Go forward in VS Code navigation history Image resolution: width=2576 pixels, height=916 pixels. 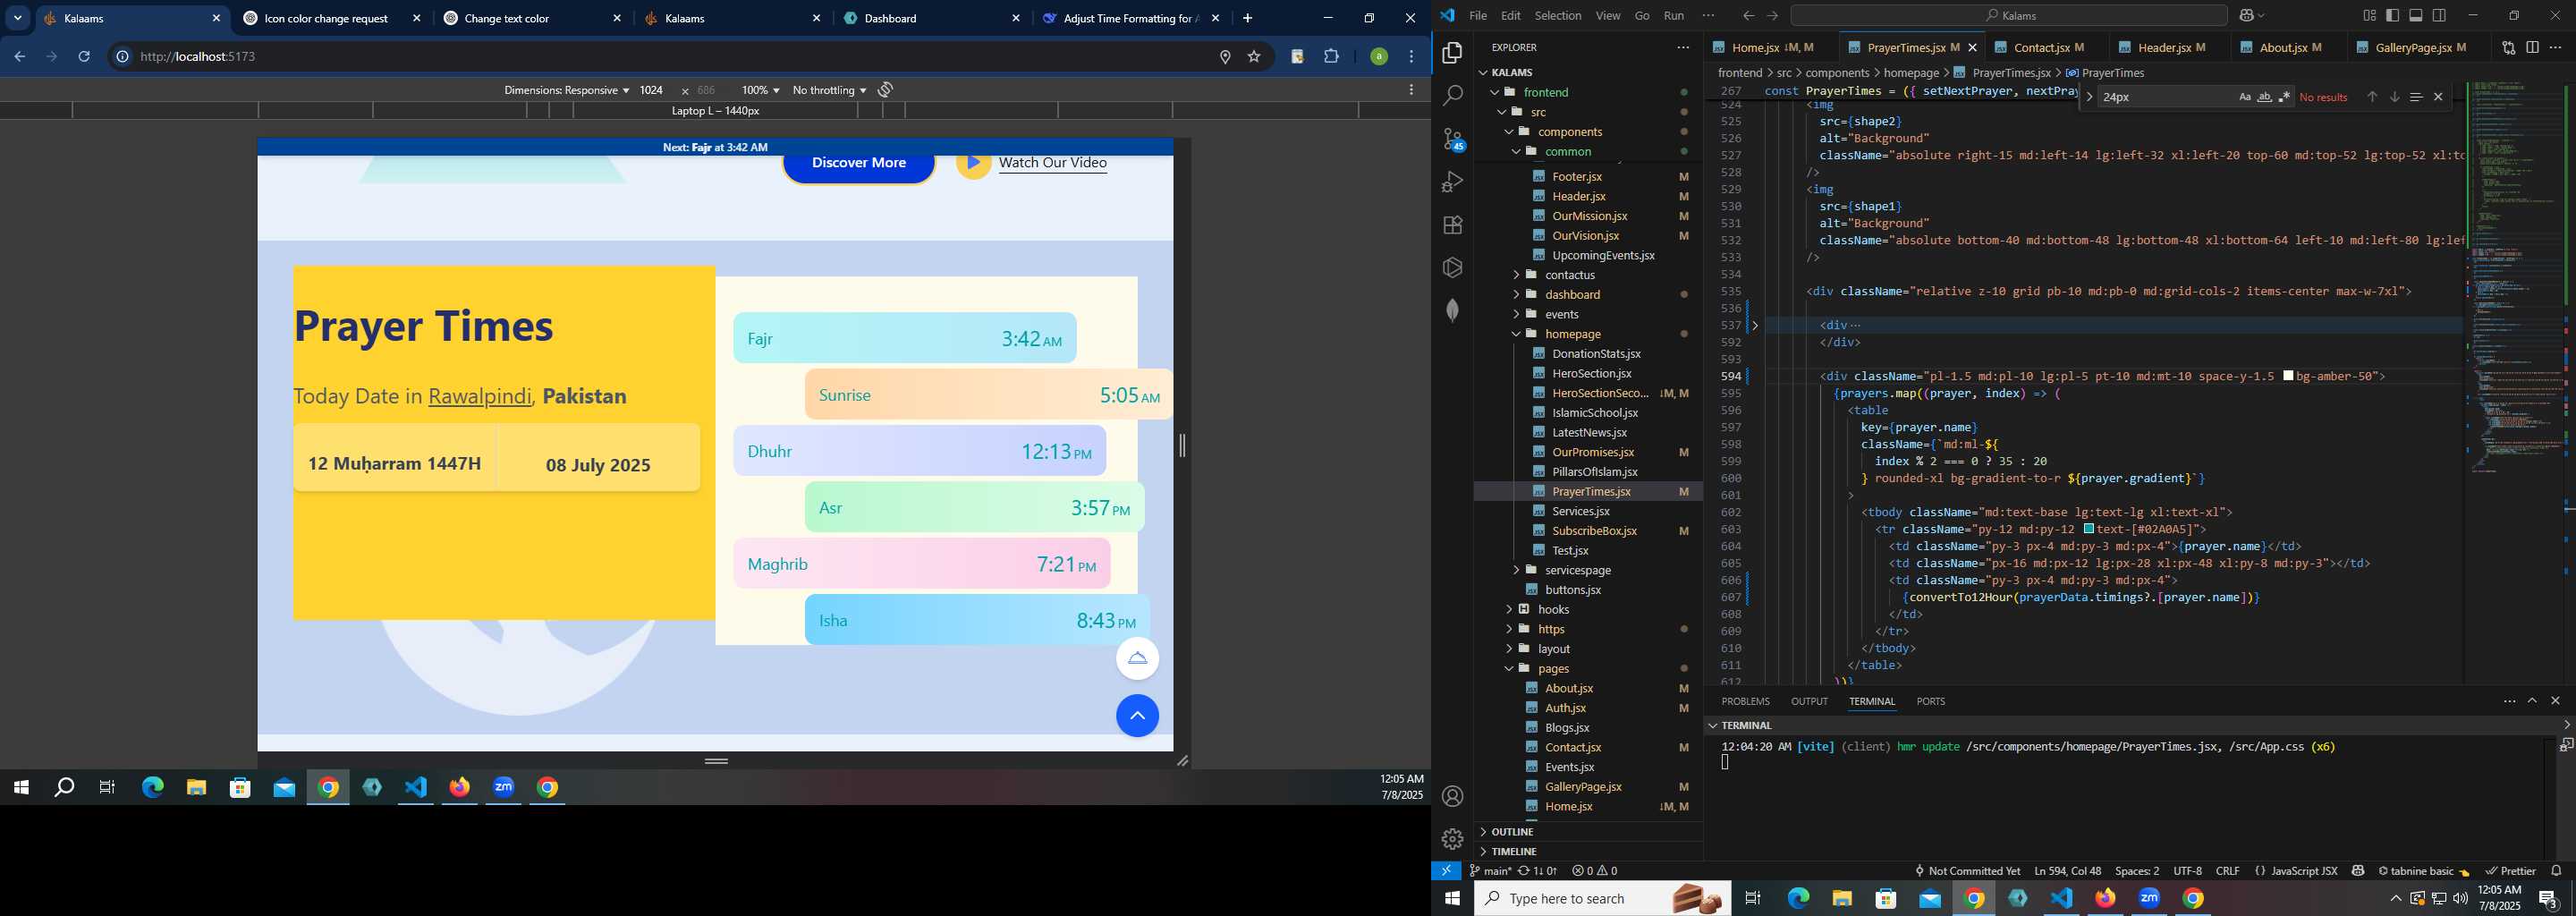(1772, 16)
